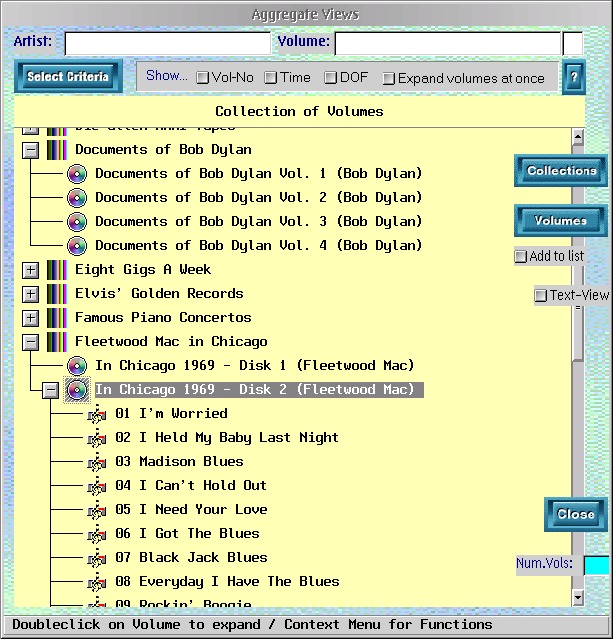Open the Collections view
This screenshot has width=613, height=639.
pos(561,170)
